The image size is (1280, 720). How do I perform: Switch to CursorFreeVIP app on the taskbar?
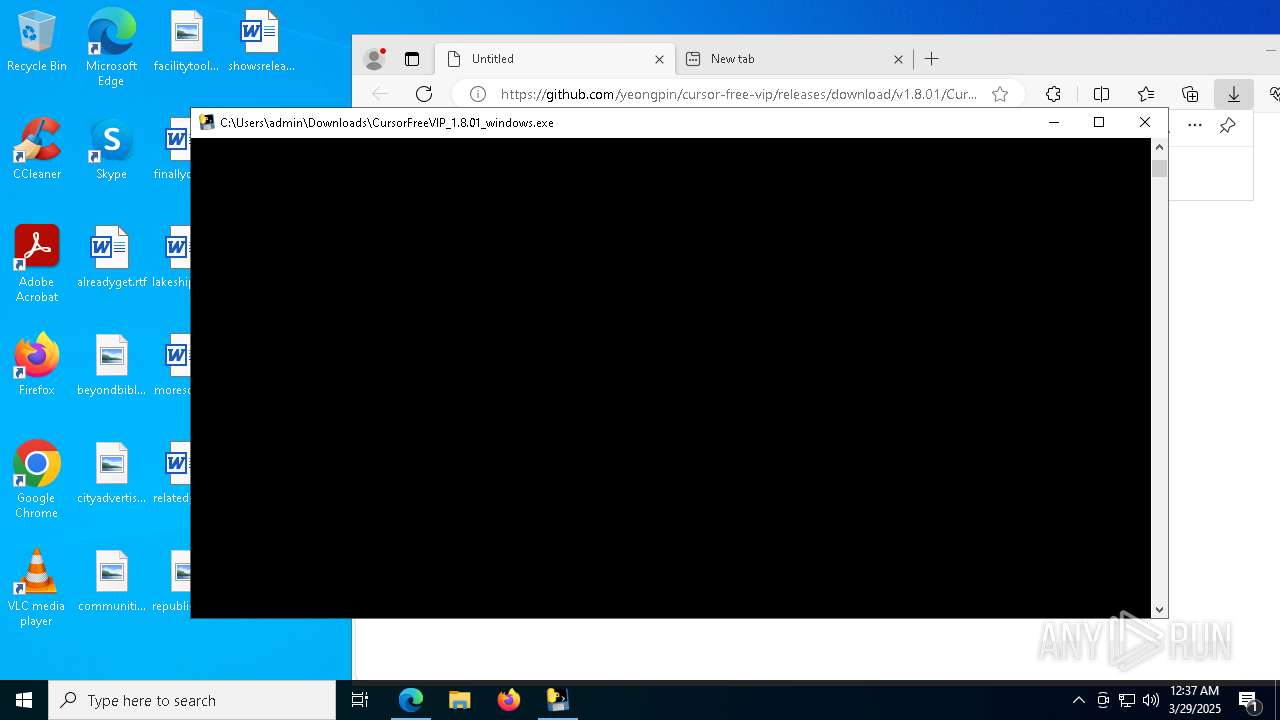558,700
